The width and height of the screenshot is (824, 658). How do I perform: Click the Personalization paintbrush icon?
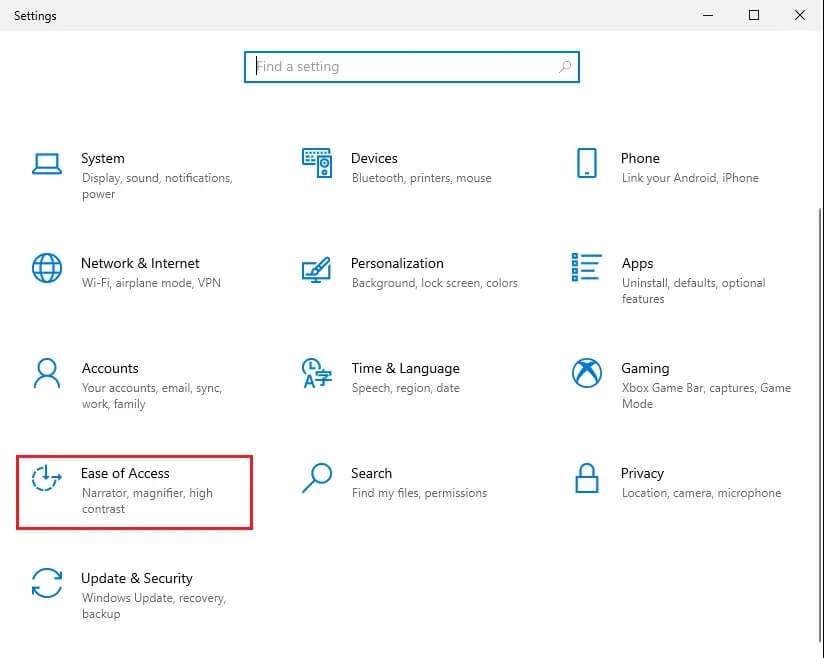pos(316,270)
